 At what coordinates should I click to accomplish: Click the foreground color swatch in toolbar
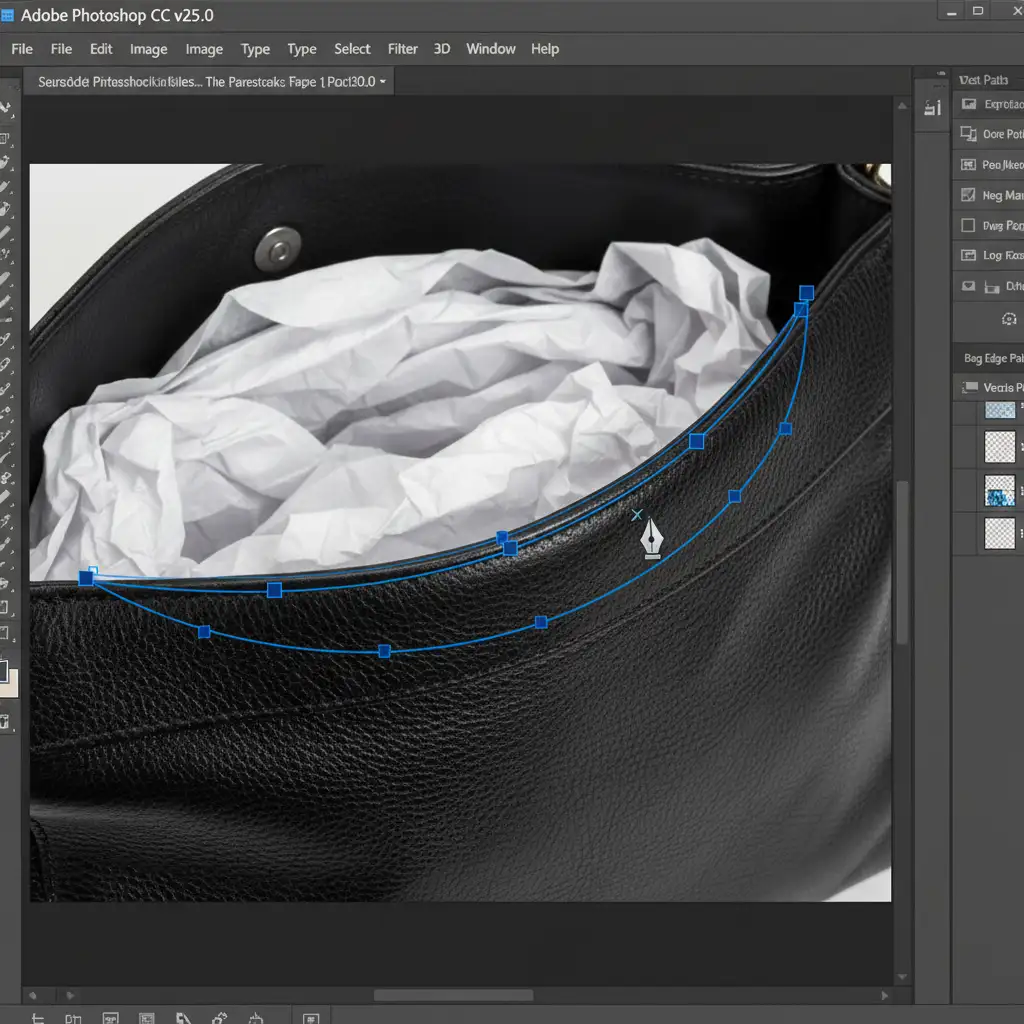(x=3, y=670)
